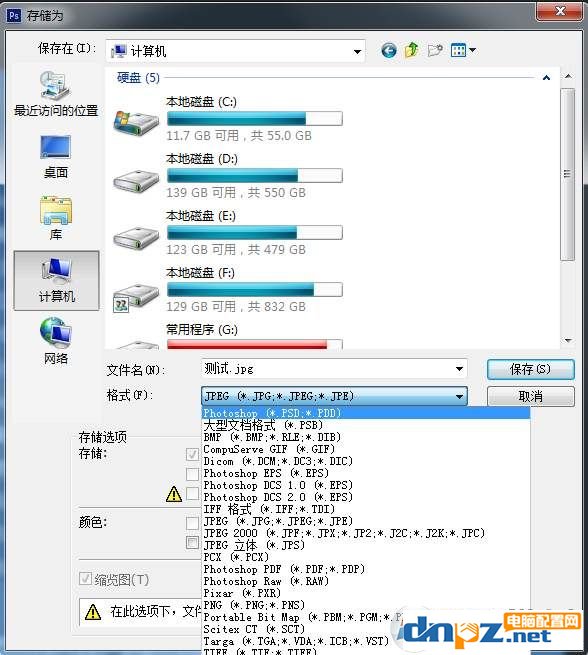Choose JPEG 立体 (*.JPS) format
Image resolution: width=588 pixels, height=655 pixels.
coord(366,545)
